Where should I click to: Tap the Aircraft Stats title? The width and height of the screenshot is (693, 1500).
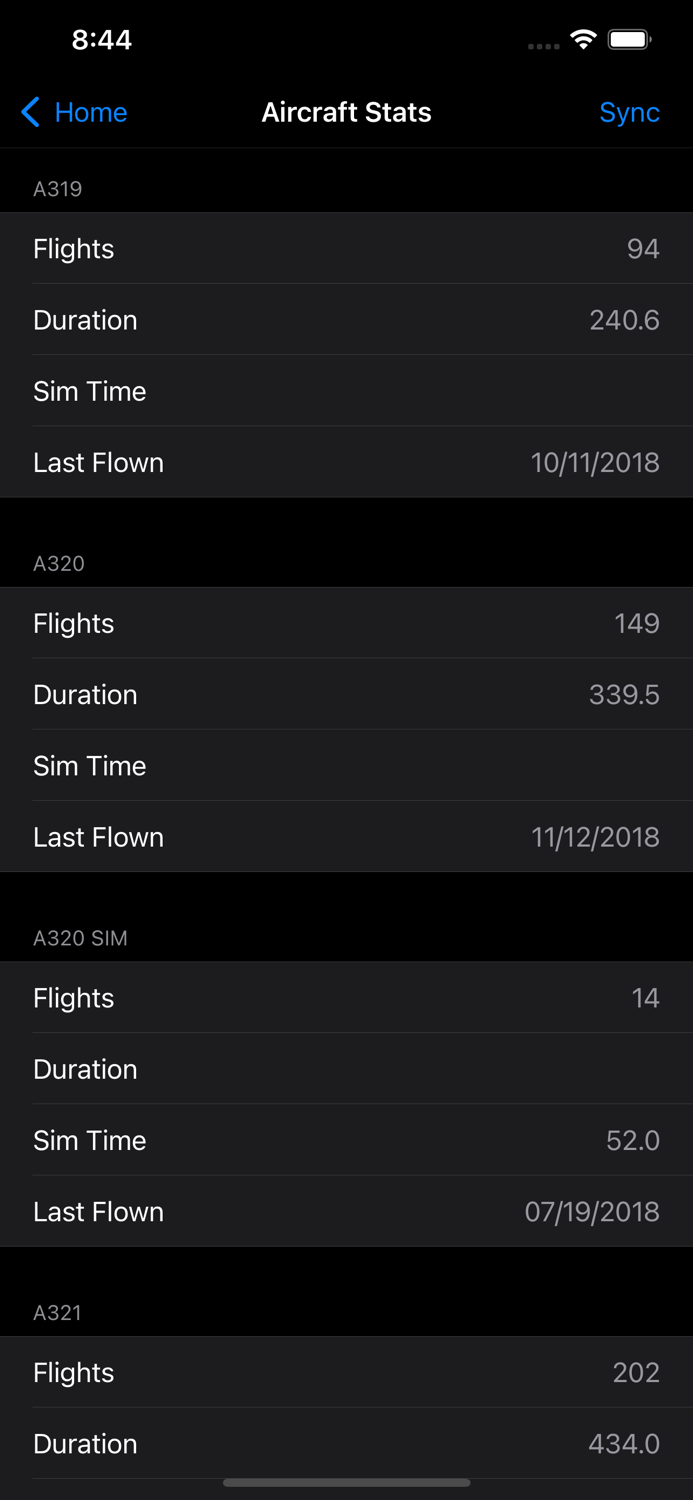[x=346, y=112]
